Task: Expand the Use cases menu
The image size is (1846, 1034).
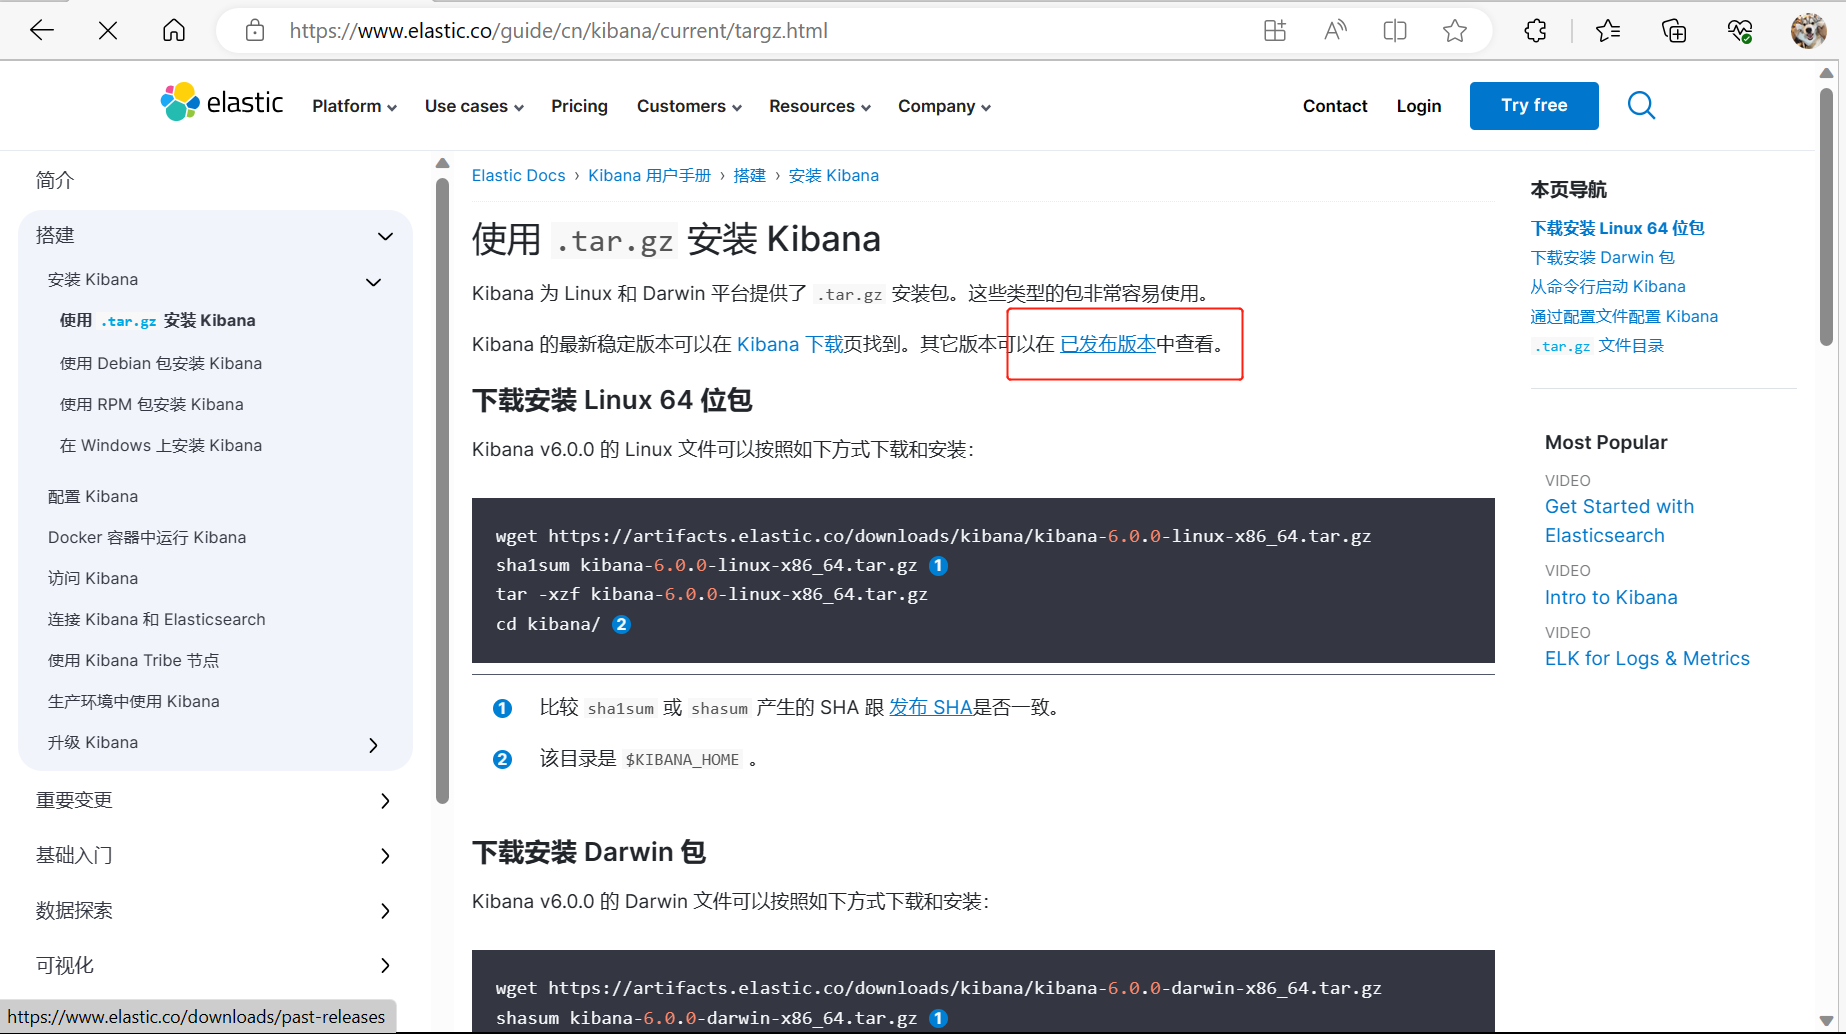Action: click(x=474, y=106)
